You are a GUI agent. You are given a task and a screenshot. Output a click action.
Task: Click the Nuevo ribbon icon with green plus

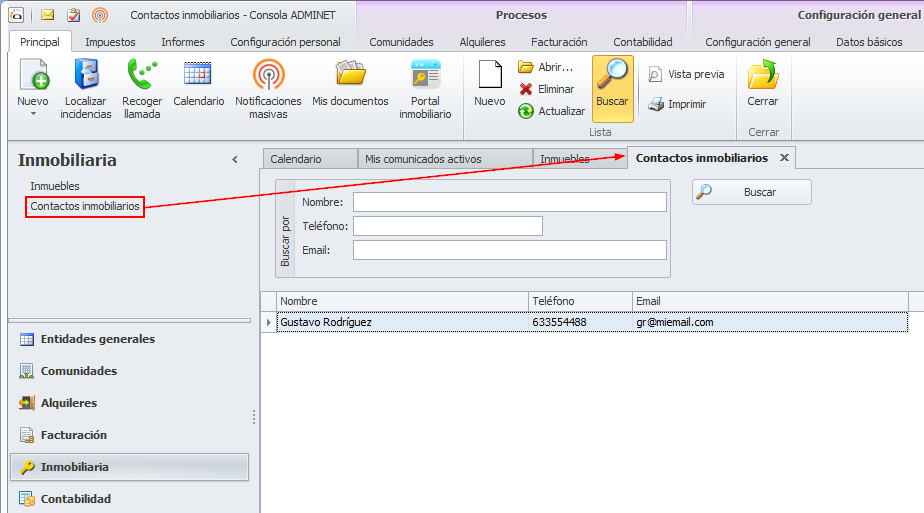point(34,75)
